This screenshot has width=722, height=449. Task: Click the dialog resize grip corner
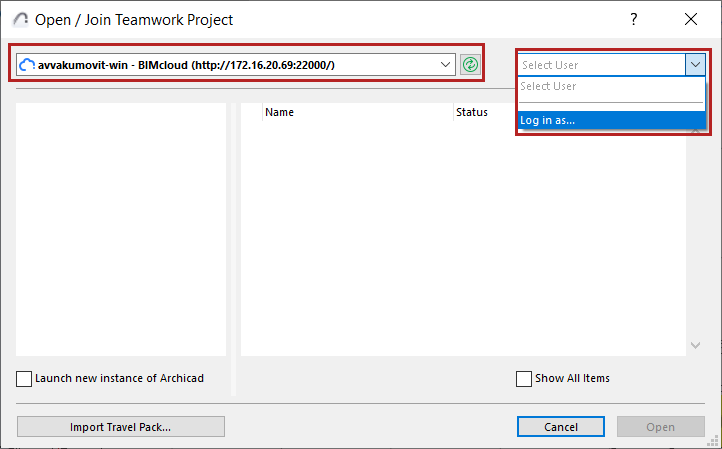[715, 442]
